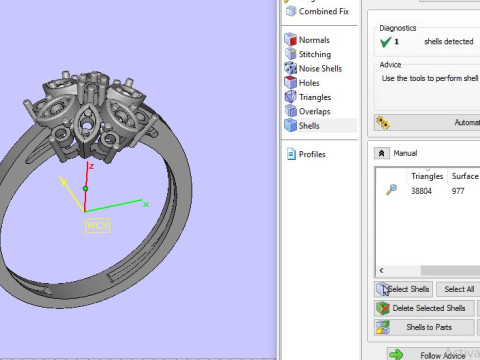The height and width of the screenshot is (360, 480).
Task: Open the Profiles page
Action: [x=306, y=154]
